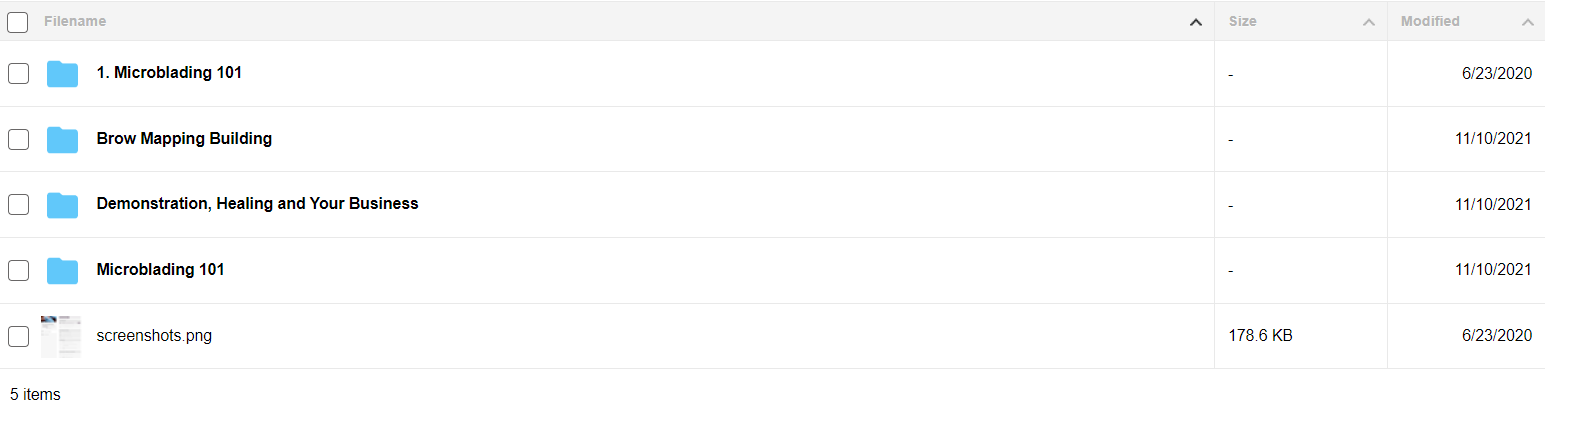The width and height of the screenshot is (1581, 422).
Task: Tick the checkbox for Demonstration, Healing and Your Business
Action: [18, 204]
